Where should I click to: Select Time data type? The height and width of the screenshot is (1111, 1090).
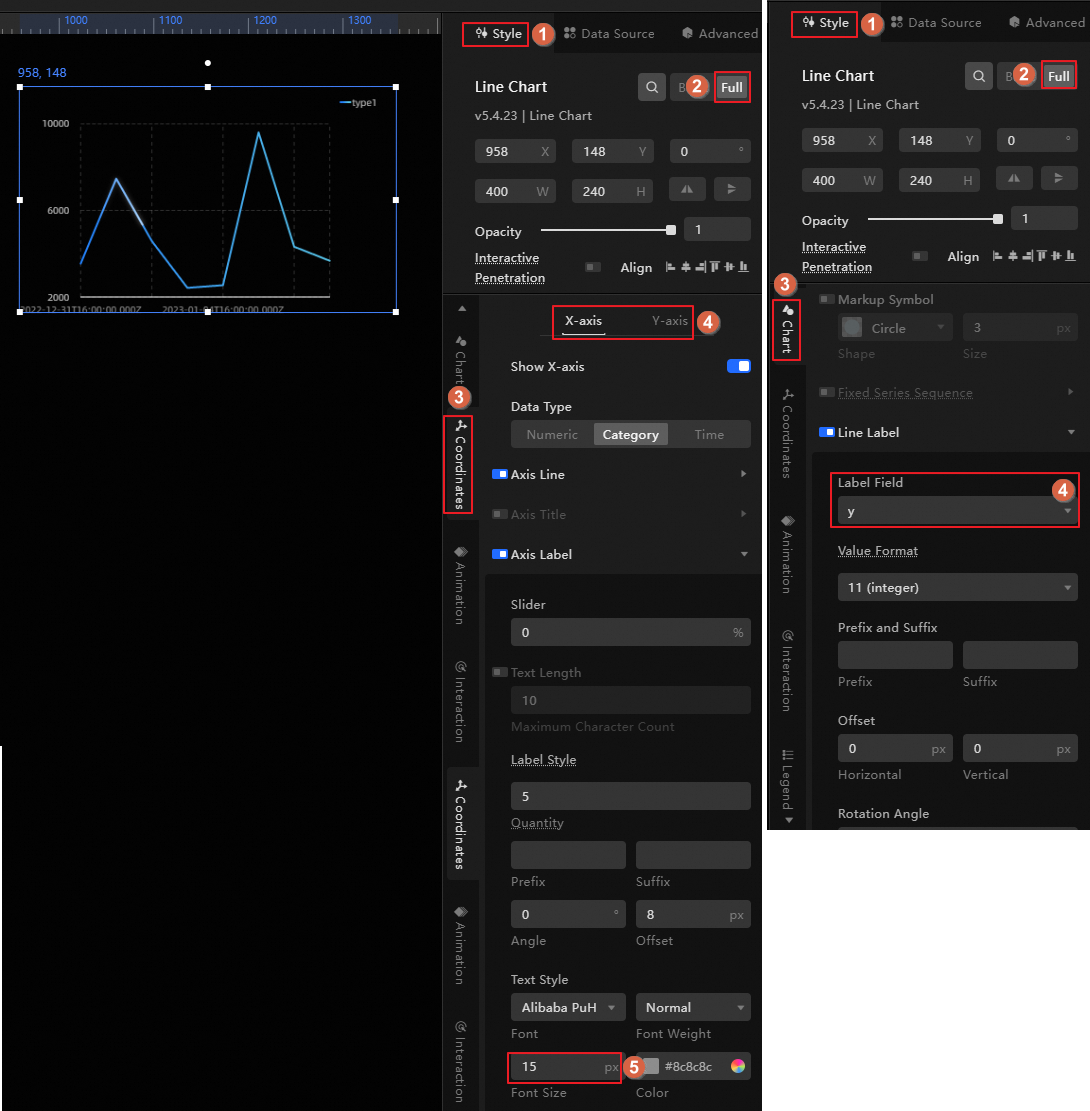click(709, 434)
